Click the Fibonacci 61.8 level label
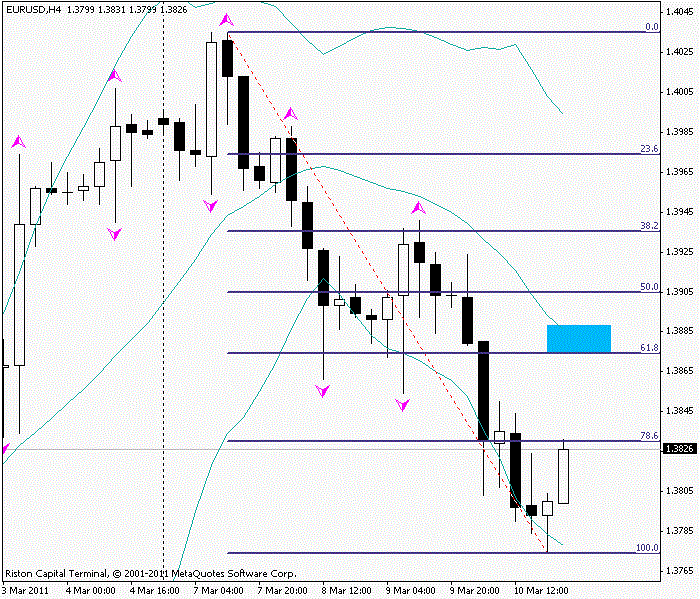 pos(650,348)
